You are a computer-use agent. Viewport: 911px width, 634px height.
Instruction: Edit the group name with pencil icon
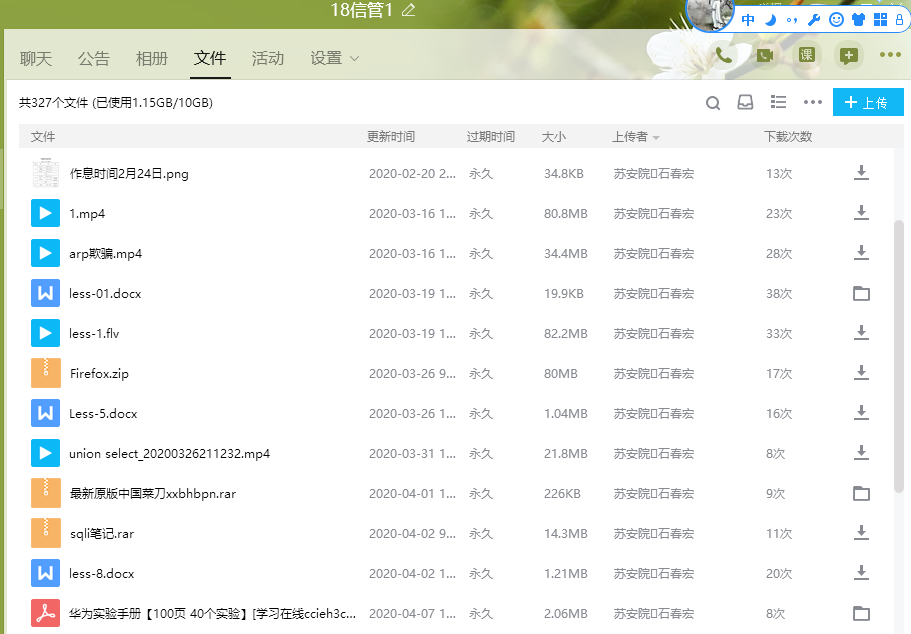(408, 11)
